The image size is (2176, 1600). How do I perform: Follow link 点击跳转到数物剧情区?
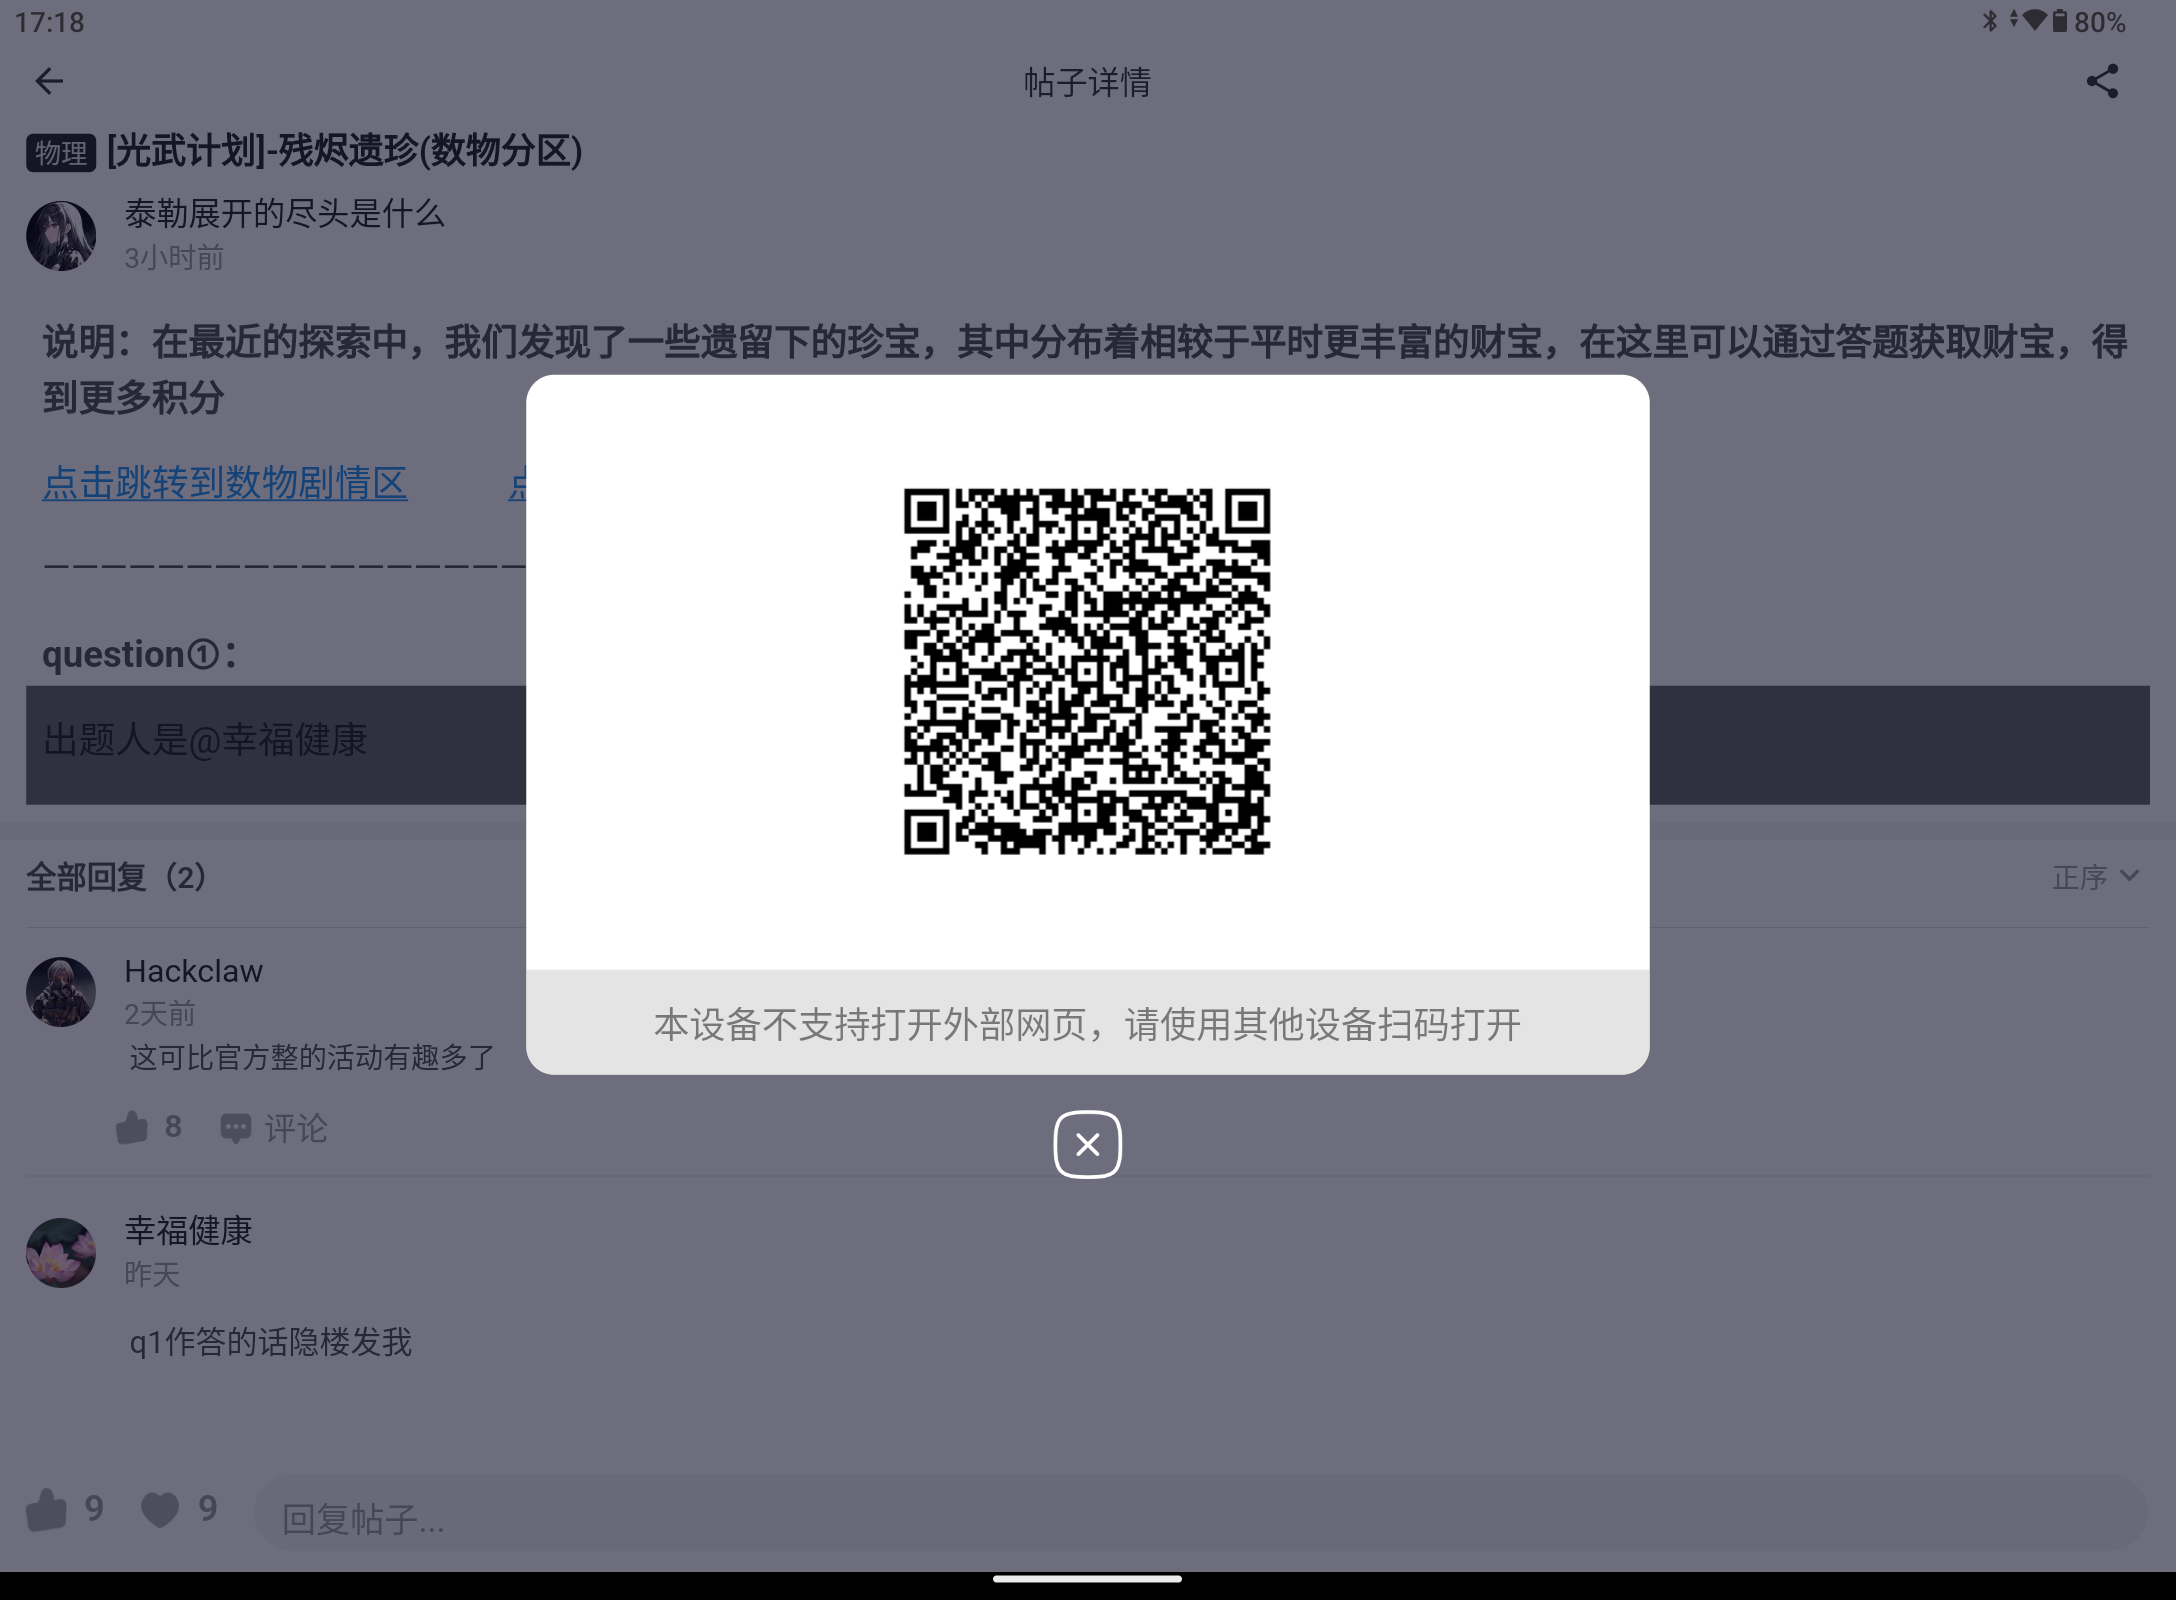point(225,483)
